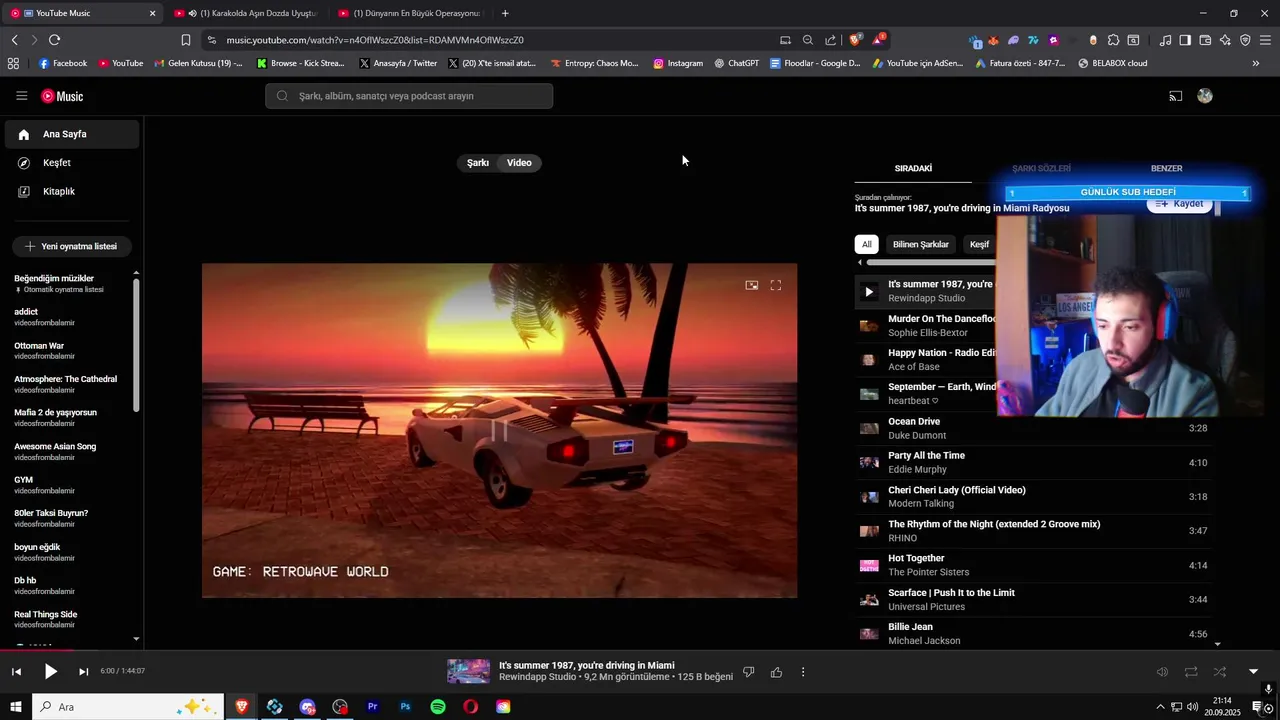Open Brave Shields lion icon
The width and height of the screenshot is (1280, 720).
[855, 40]
